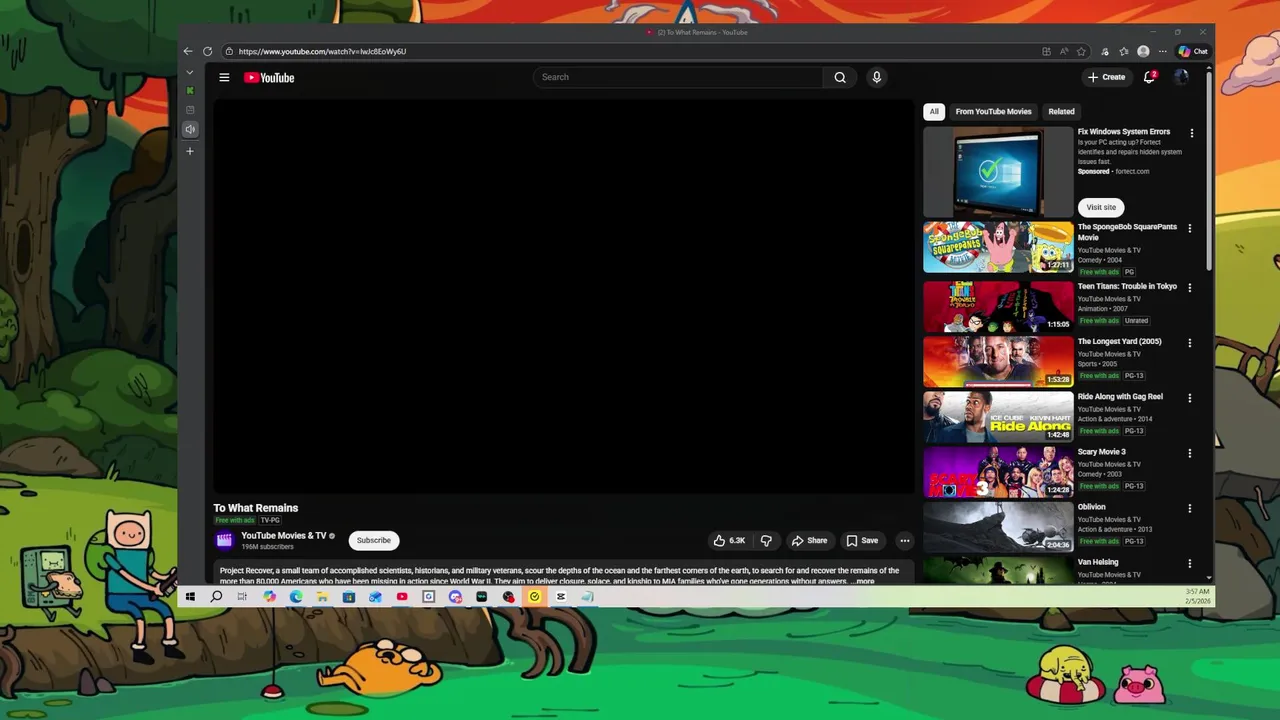Click the search magnifier button
The height and width of the screenshot is (720, 1280).
coord(840,77)
